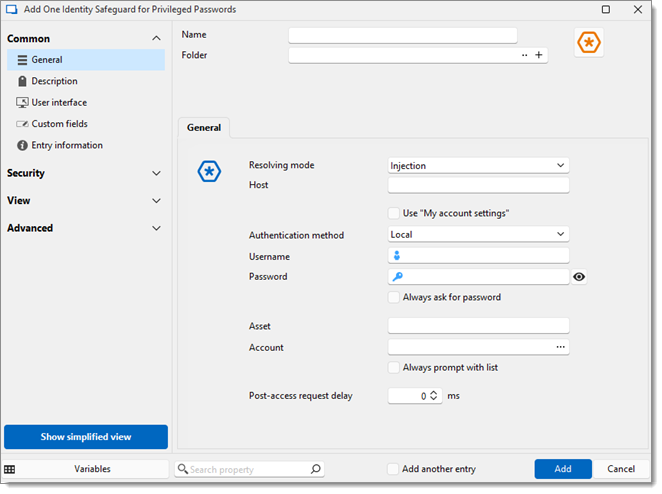Enable Use "My account settings" checkbox
This screenshot has width=662, height=494.
[x=393, y=213]
